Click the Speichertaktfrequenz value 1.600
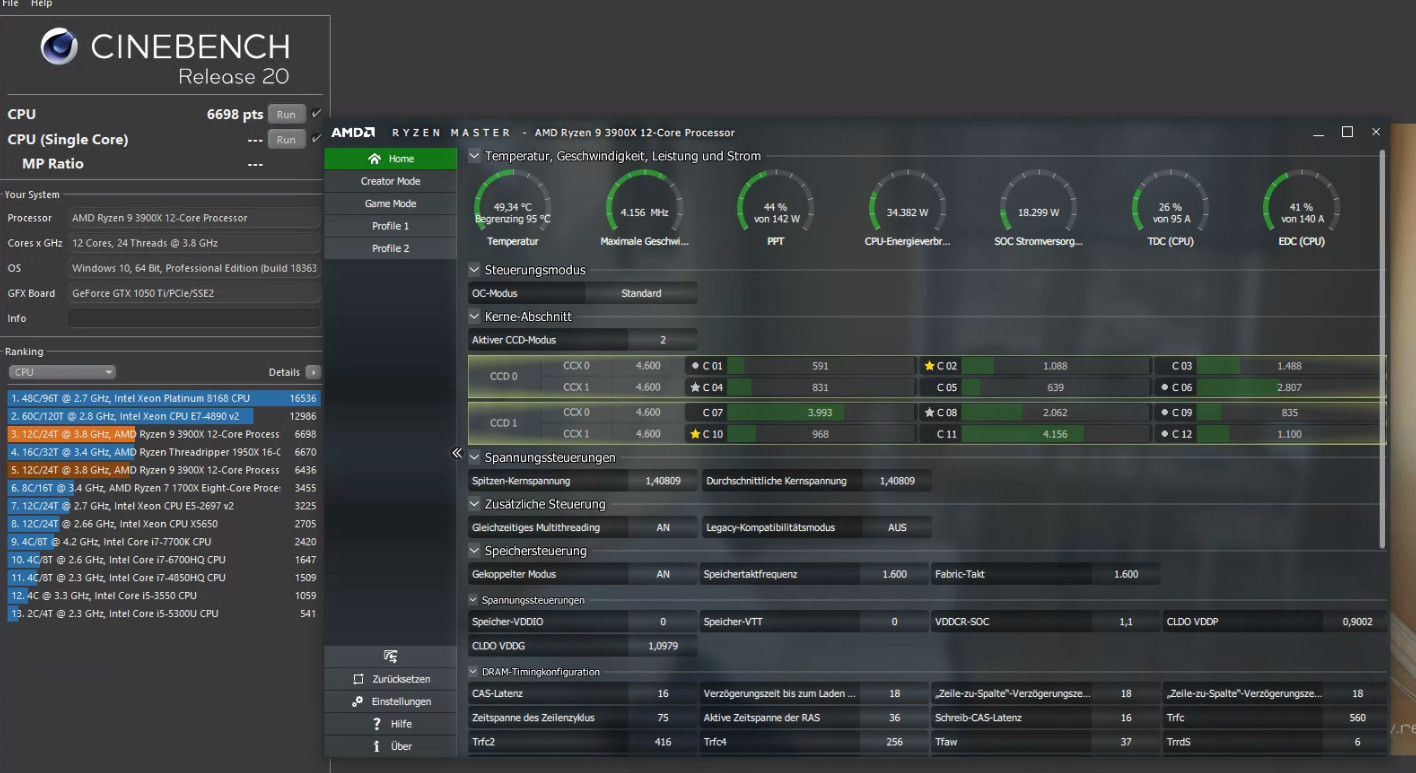Viewport: 1416px width, 773px height. [x=894, y=574]
